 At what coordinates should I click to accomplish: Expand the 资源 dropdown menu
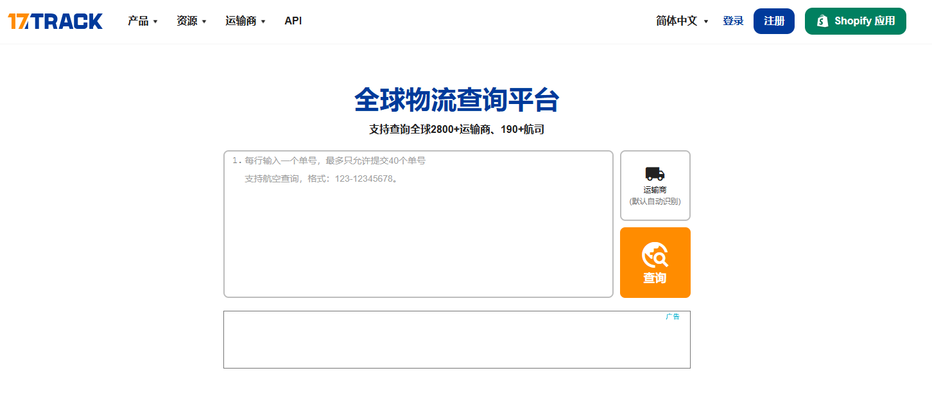(x=191, y=21)
